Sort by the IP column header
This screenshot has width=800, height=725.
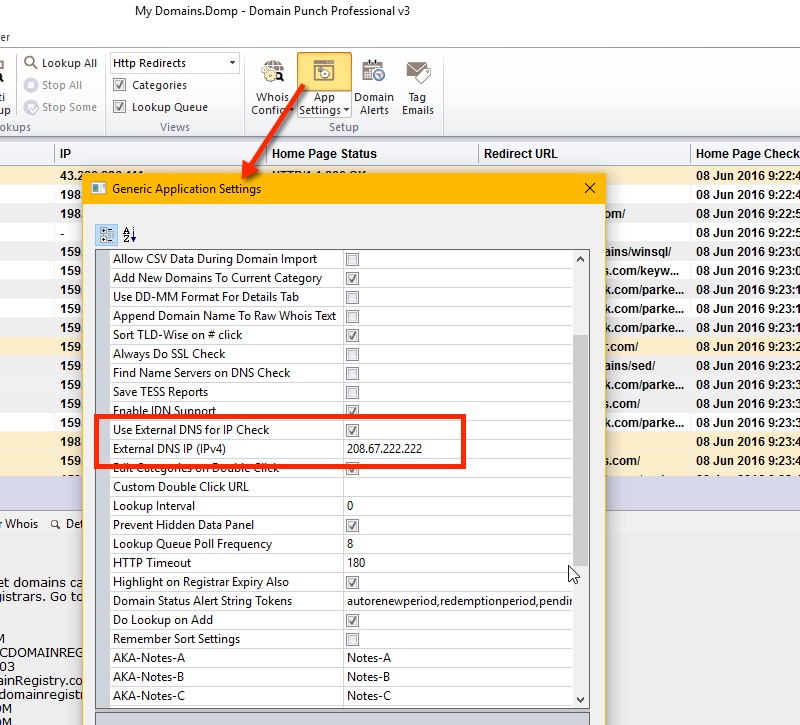[x=160, y=154]
